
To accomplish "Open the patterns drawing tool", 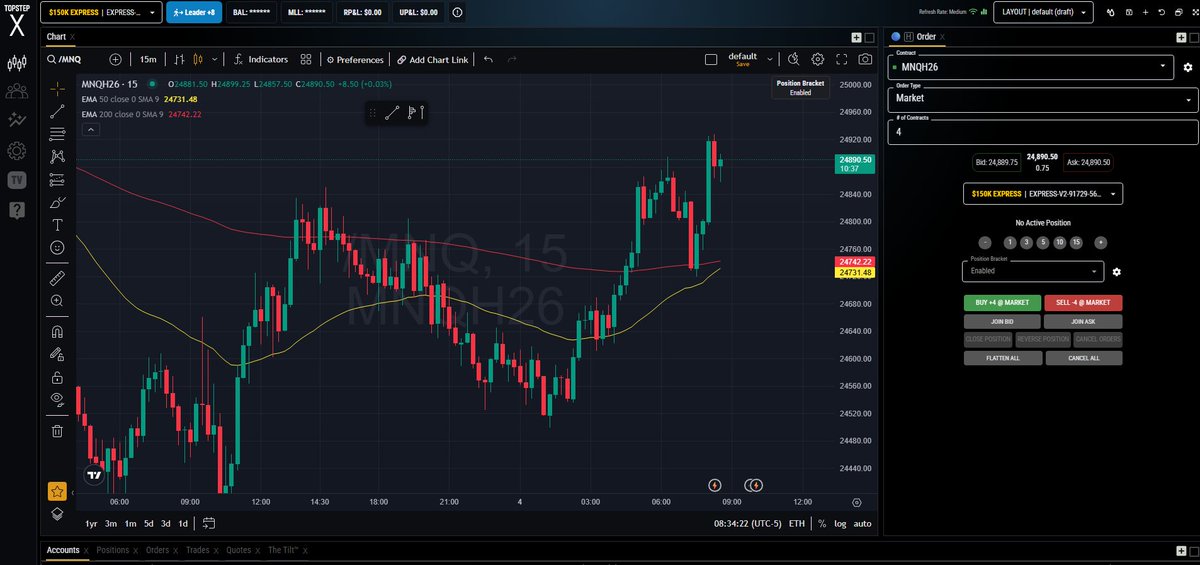I will pos(57,156).
